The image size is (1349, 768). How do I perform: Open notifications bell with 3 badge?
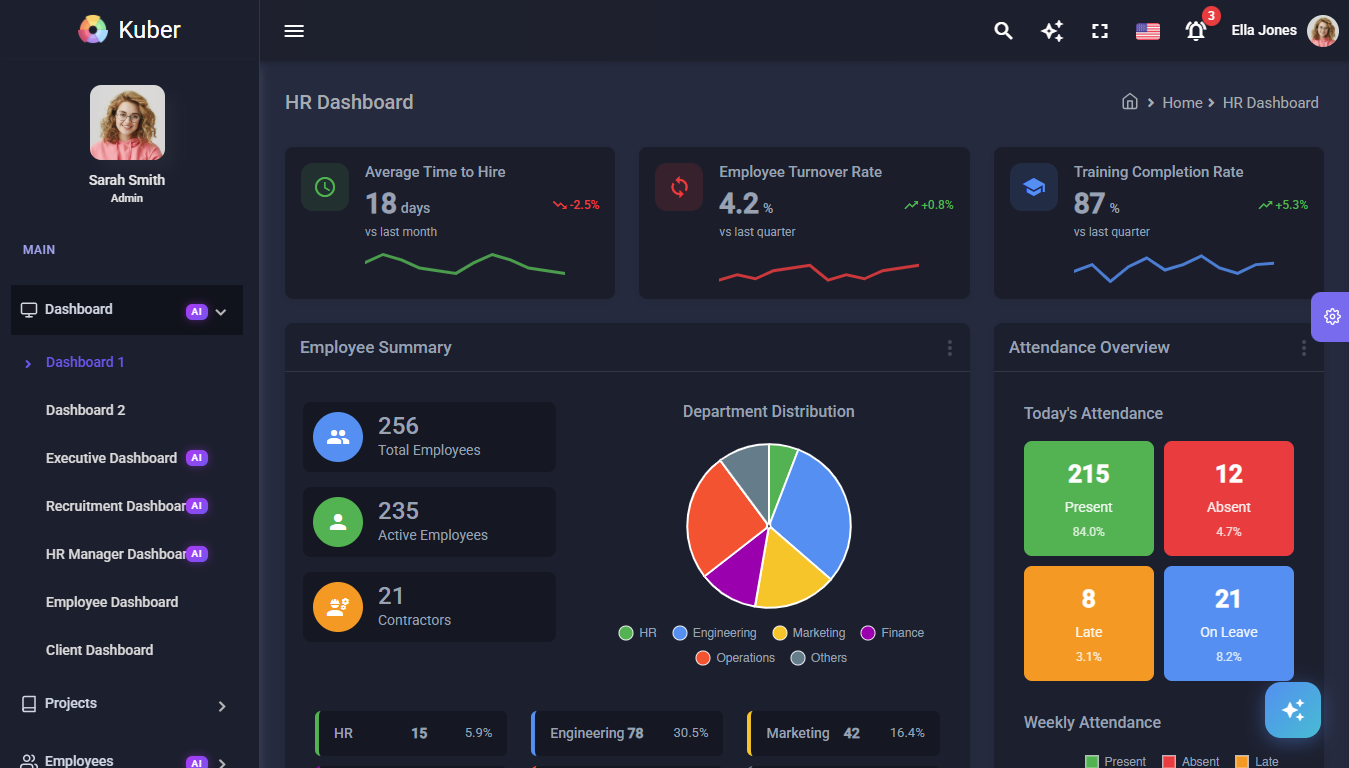point(1196,31)
